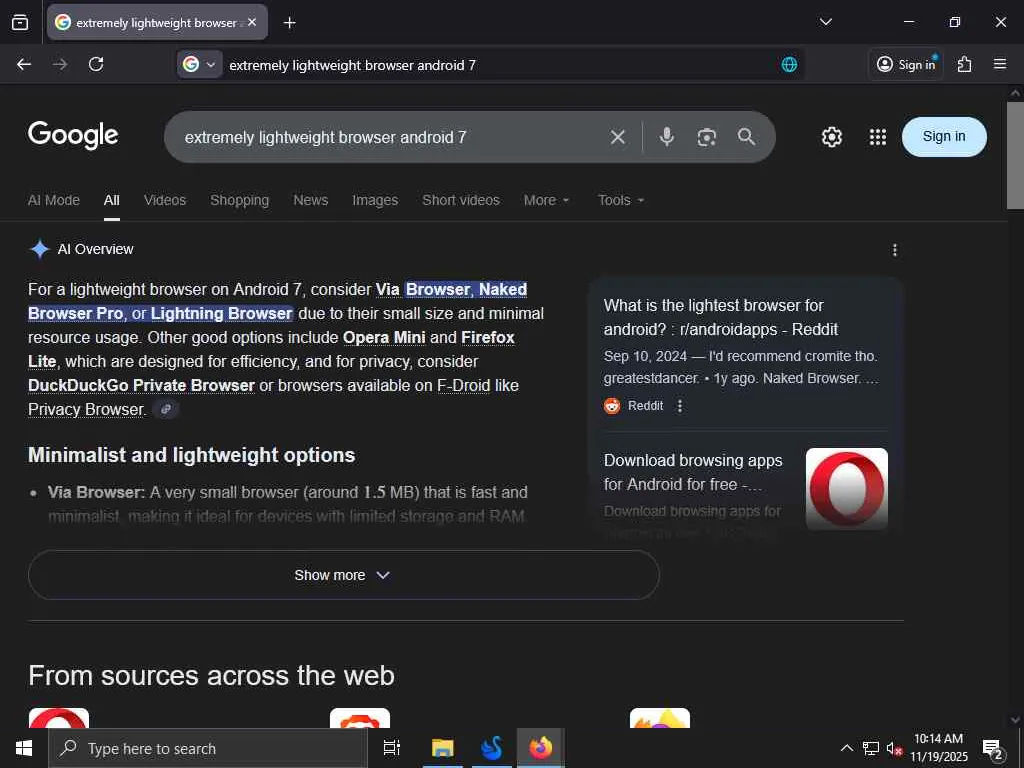Go back to the previous page

(24, 64)
